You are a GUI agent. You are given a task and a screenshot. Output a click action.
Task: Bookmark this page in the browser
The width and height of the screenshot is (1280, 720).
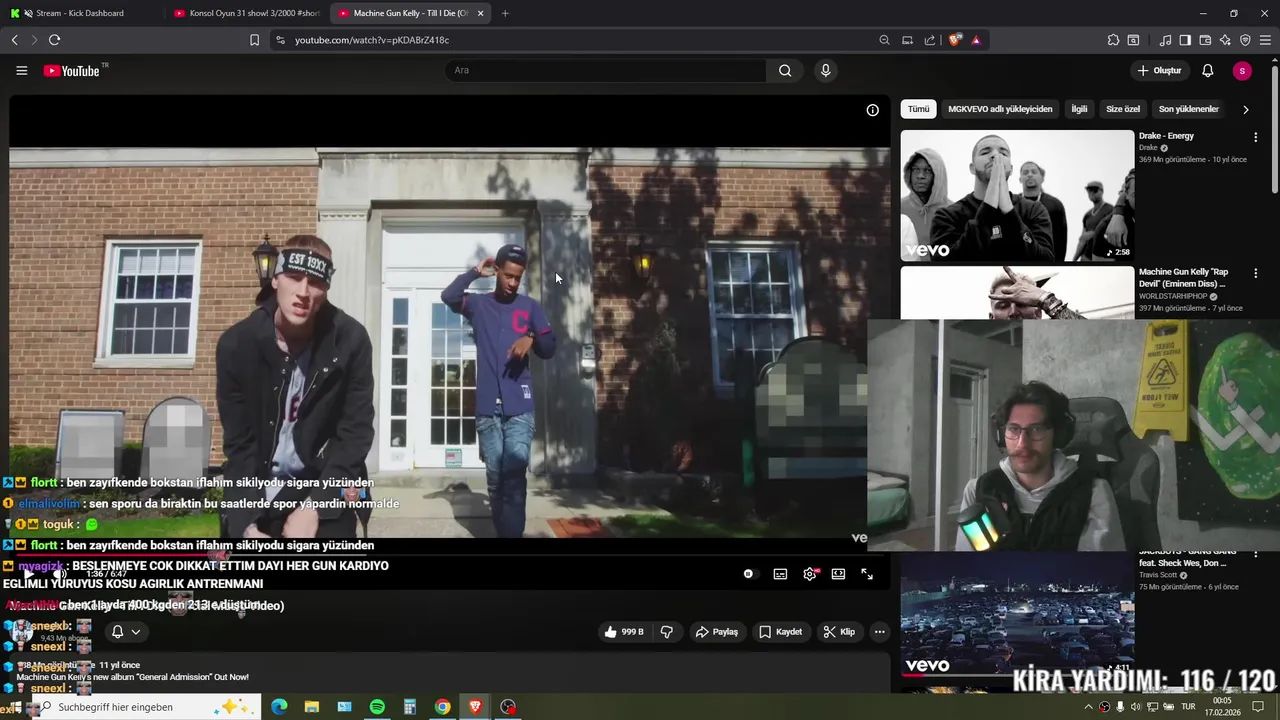(x=254, y=40)
